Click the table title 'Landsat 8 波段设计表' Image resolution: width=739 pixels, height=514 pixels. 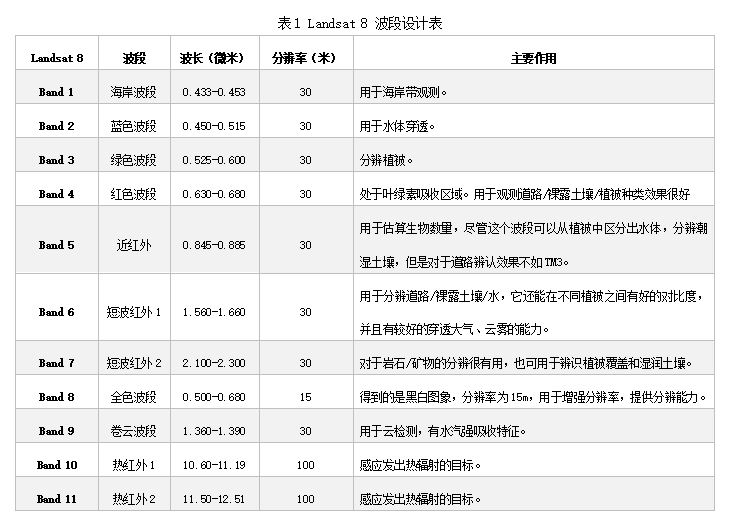(x=375, y=23)
